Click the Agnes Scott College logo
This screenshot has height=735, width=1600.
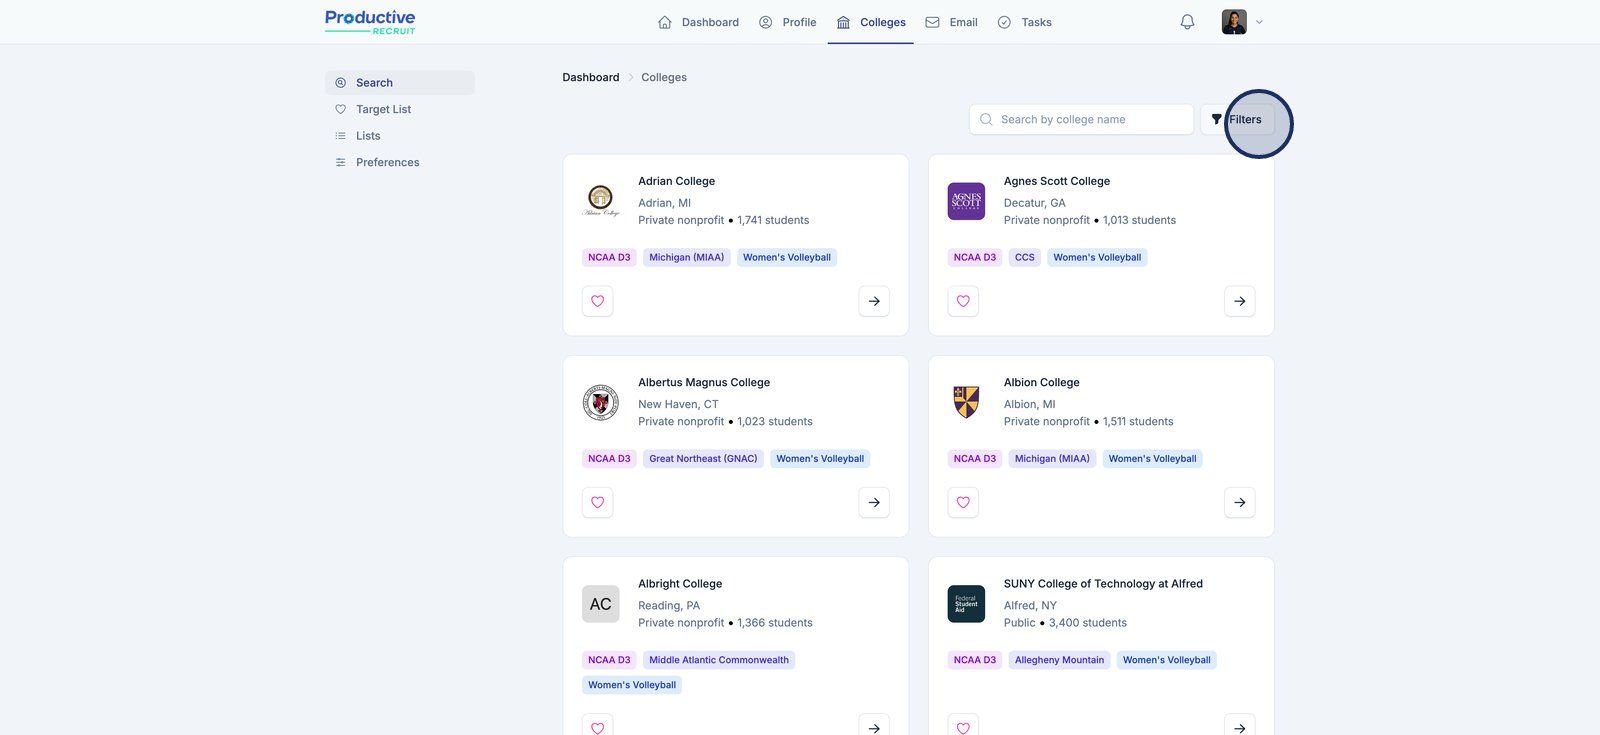click(x=966, y=201)
